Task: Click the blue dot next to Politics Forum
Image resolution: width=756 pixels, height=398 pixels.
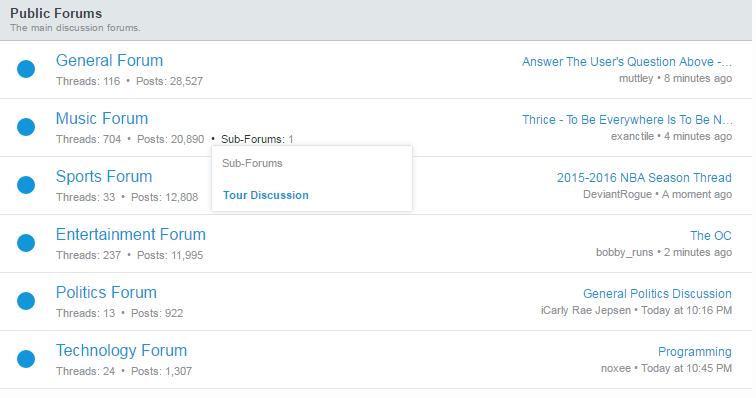Action: coord(26,301)
